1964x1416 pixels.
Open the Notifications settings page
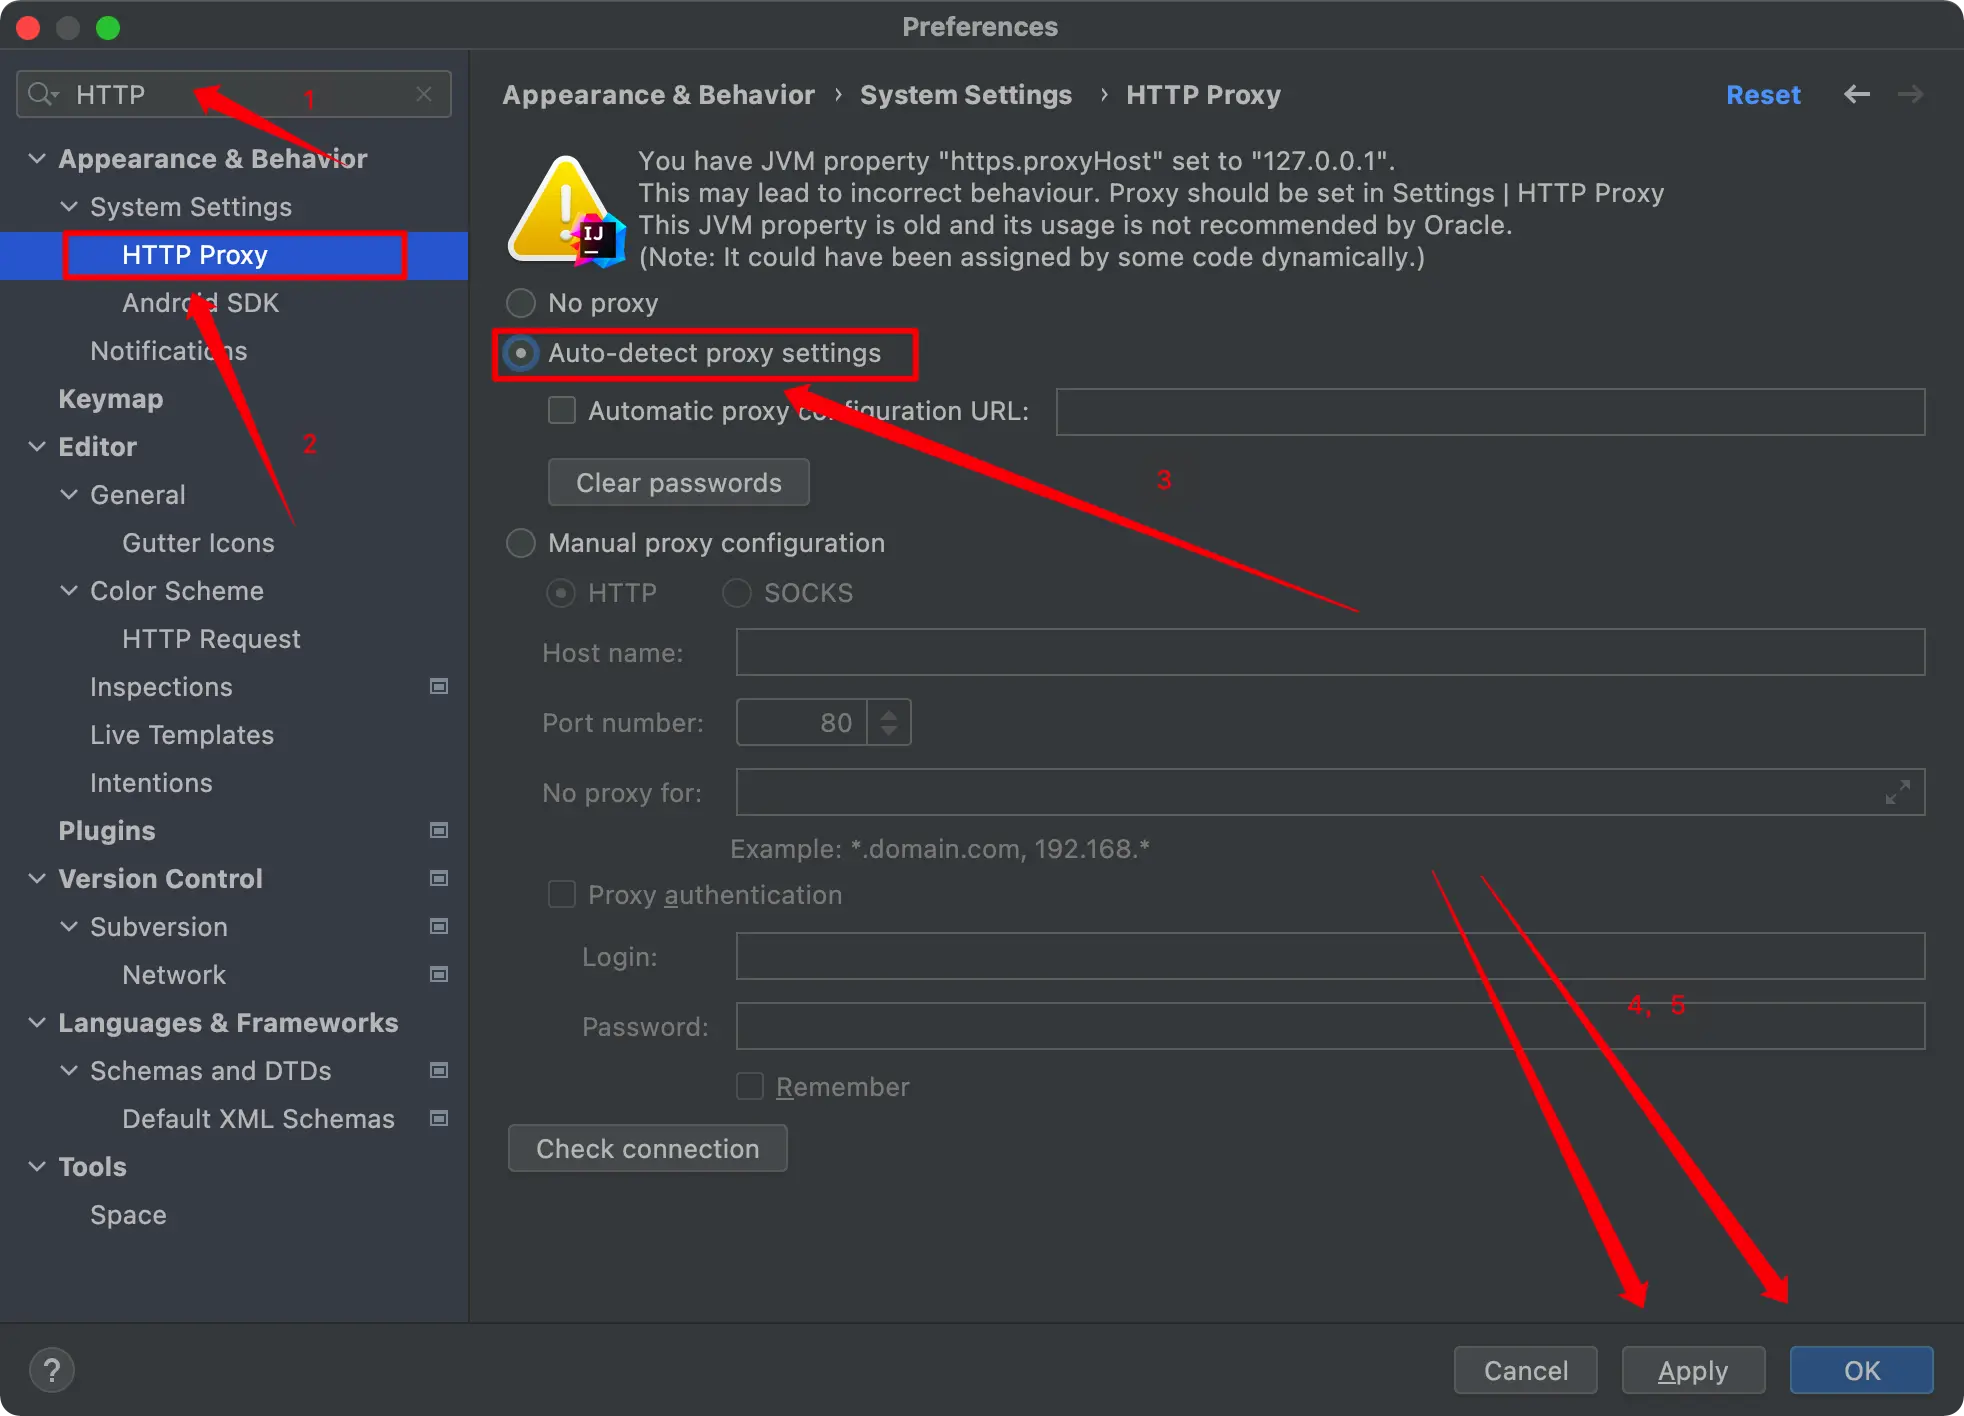168,351
